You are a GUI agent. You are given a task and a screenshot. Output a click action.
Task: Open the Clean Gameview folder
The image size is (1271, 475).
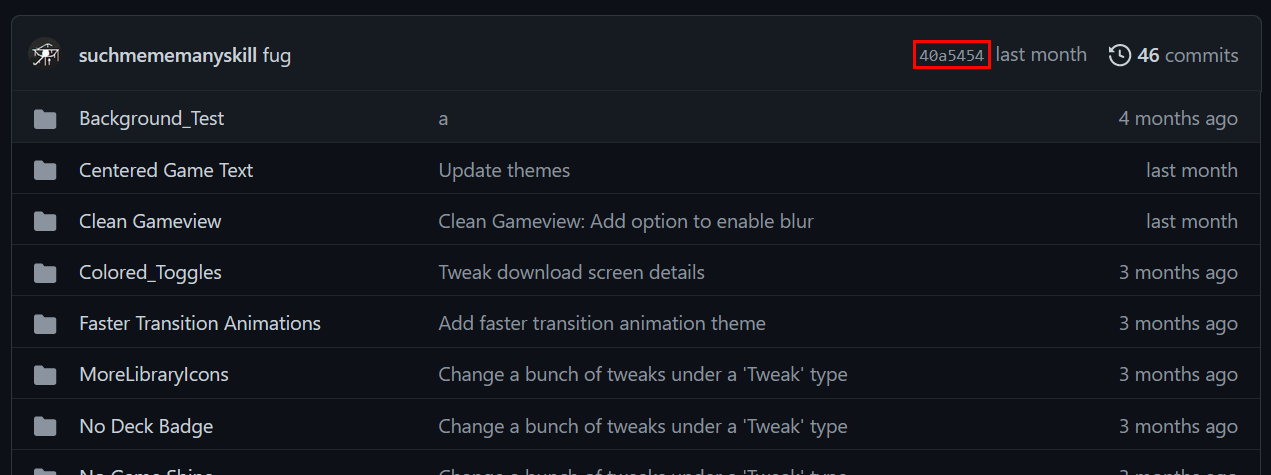pos(150,222)
